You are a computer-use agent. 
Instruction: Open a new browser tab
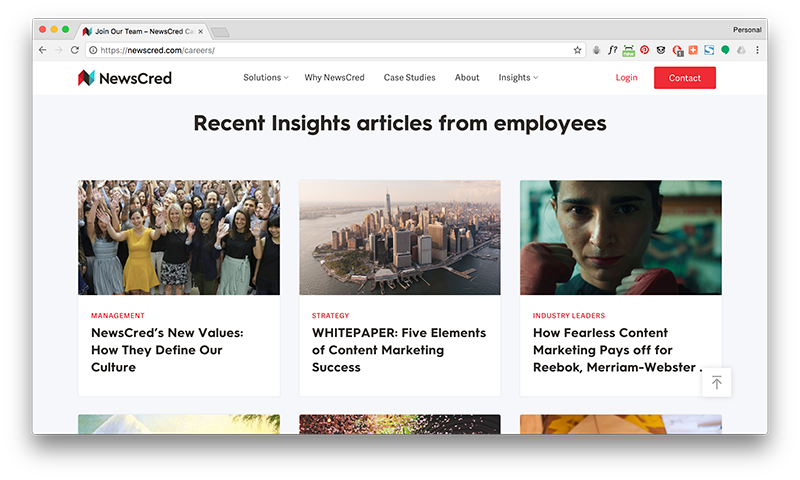(x=220, y=32)
